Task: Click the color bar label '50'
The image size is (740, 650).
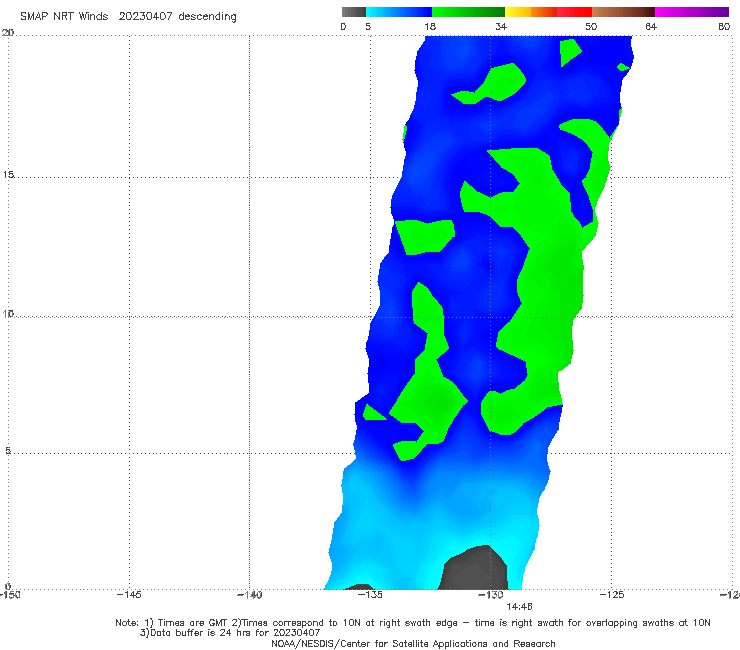Action: 591,27
